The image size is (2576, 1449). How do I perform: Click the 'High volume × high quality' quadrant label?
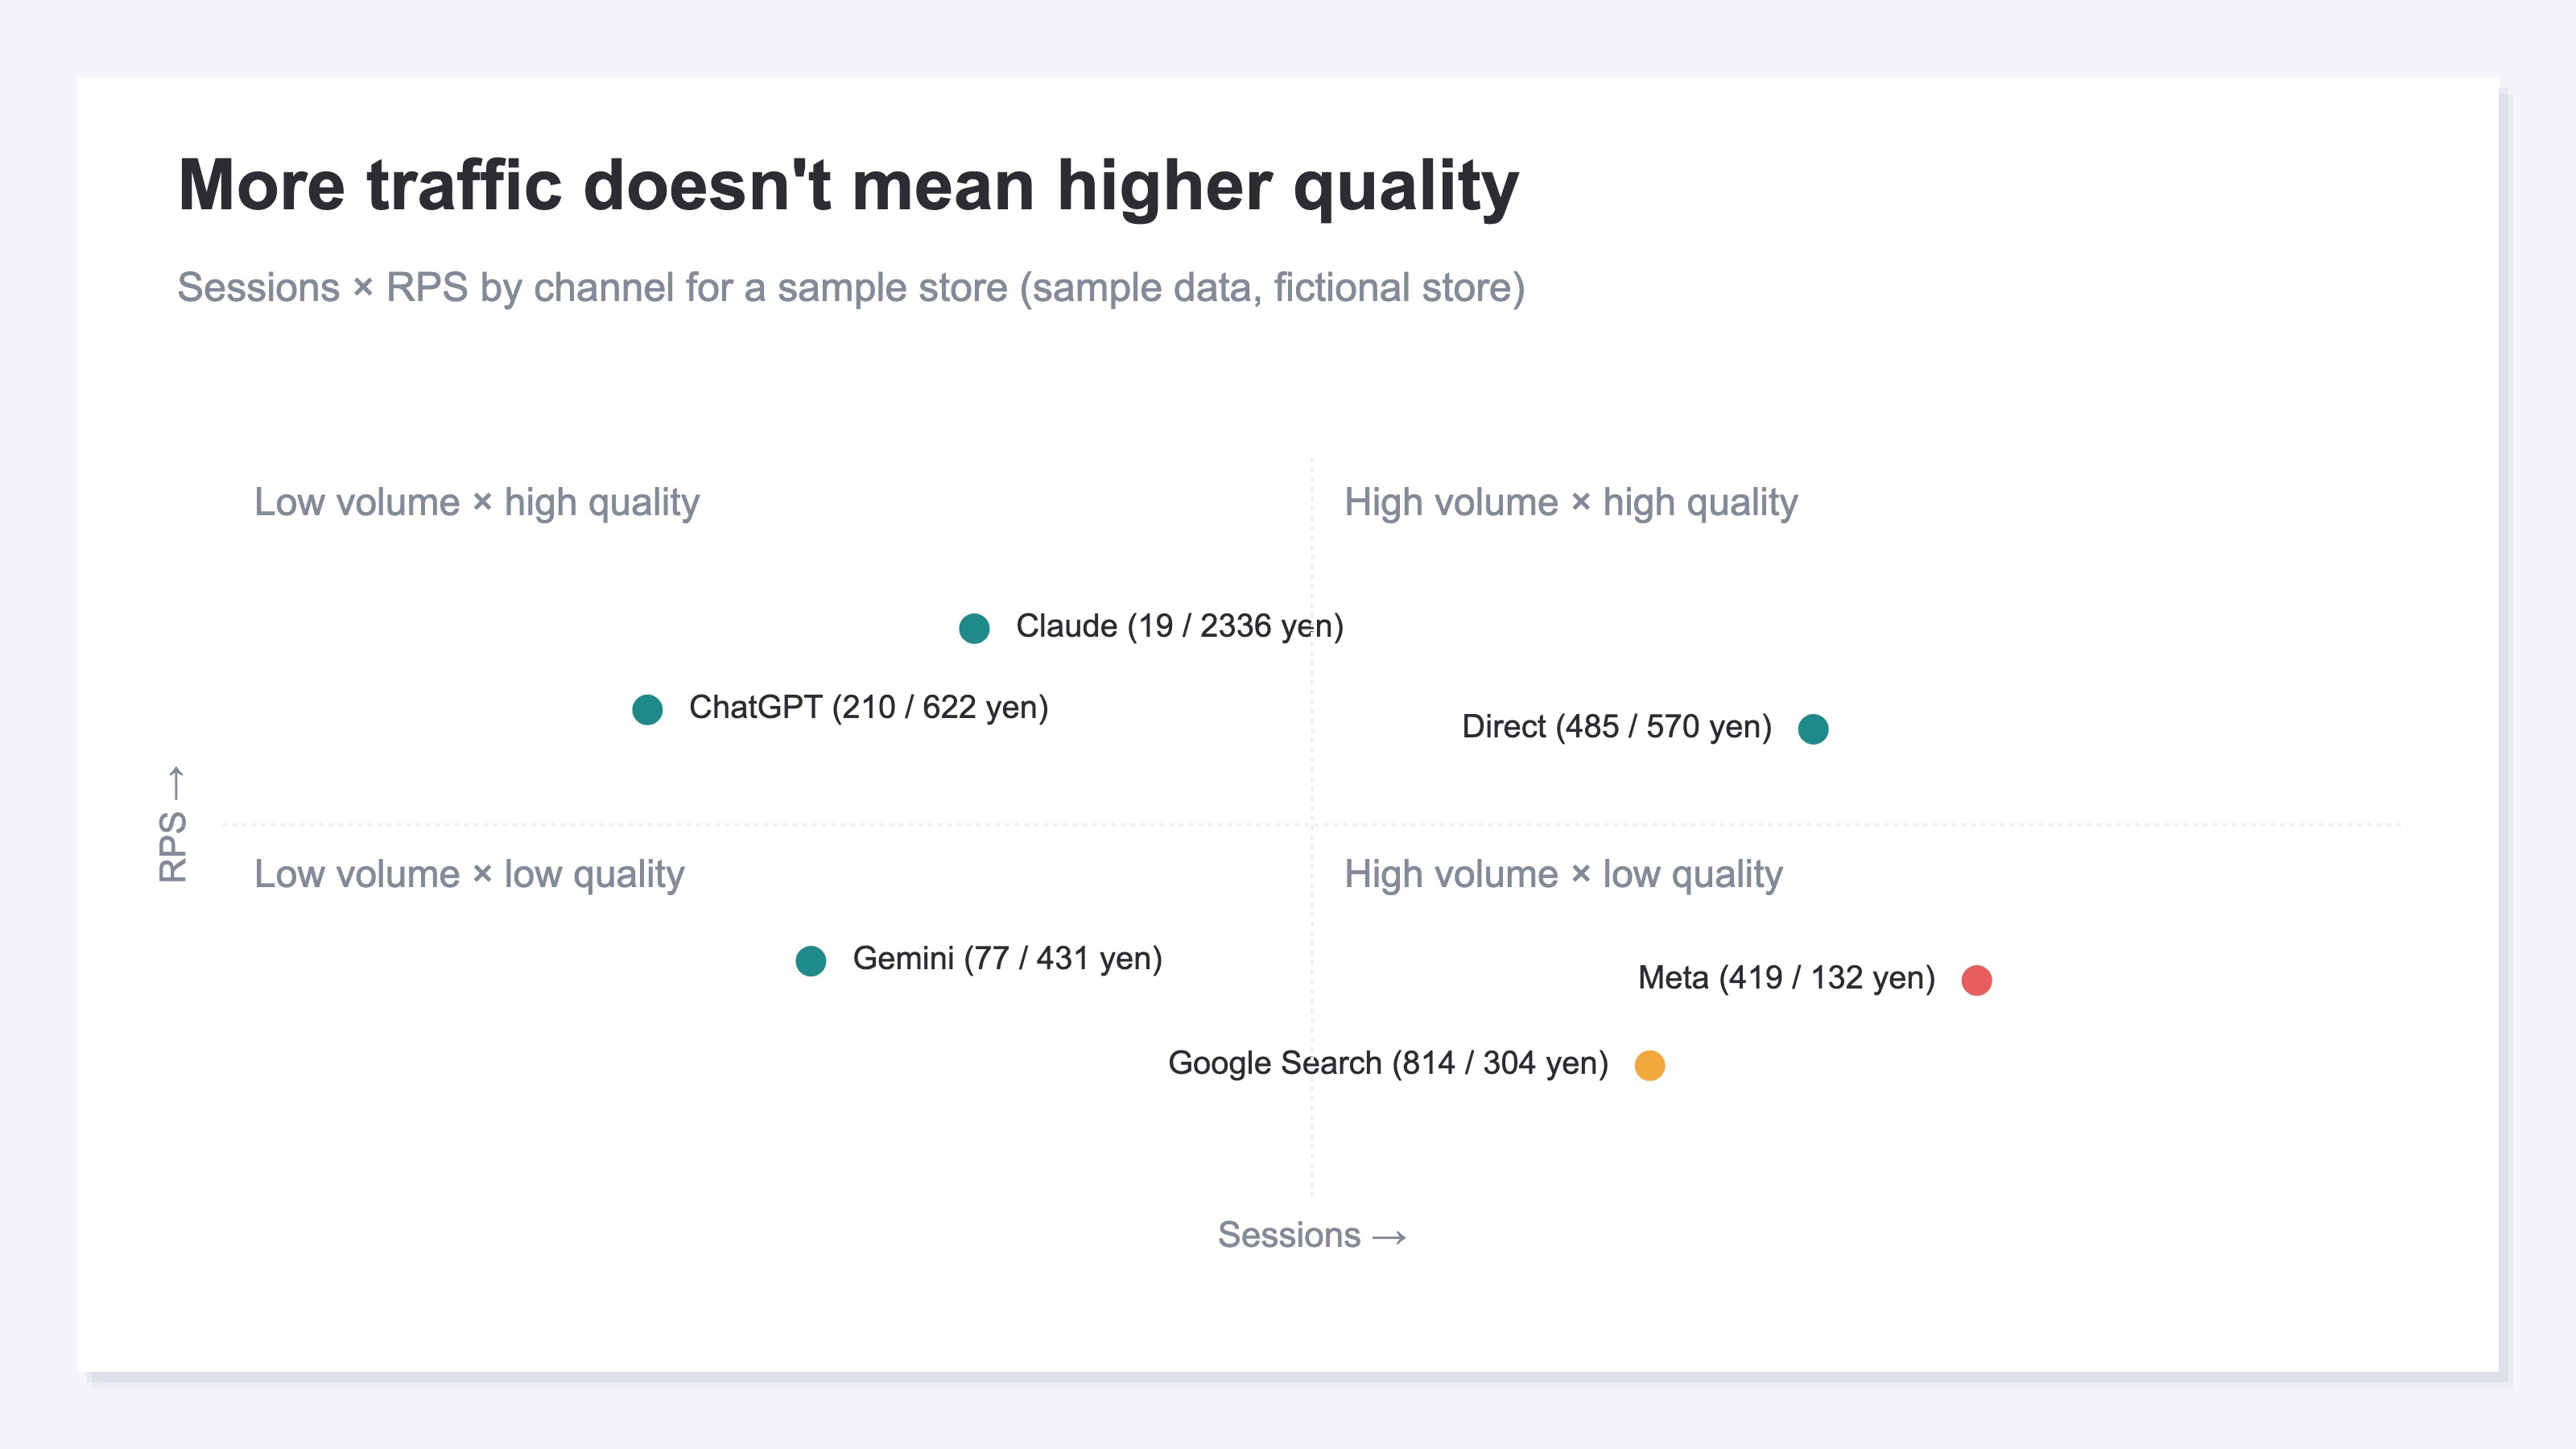pyautogui.click(x=1571, y=503)
